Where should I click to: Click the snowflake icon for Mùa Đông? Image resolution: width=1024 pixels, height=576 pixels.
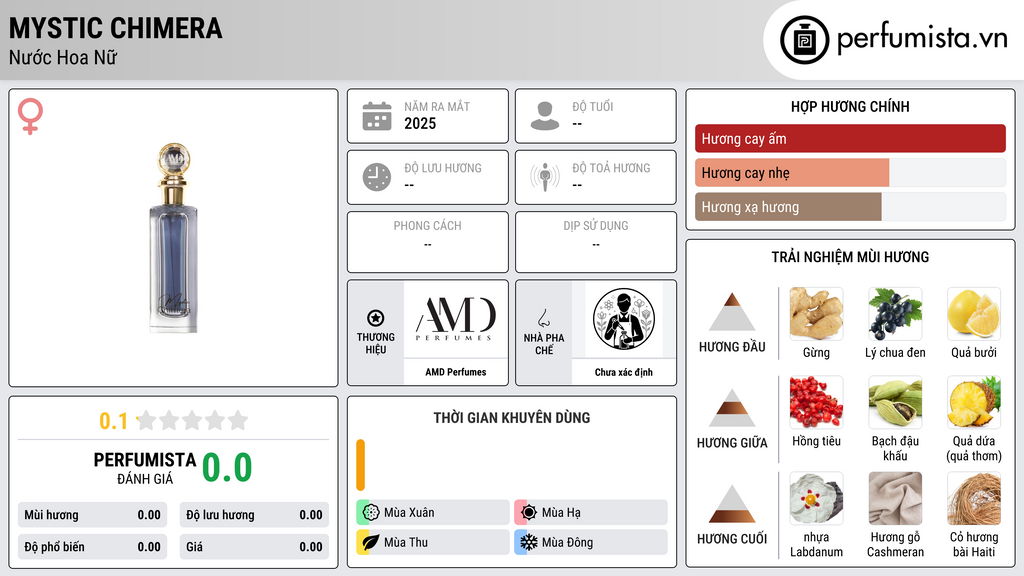[529, 542]
